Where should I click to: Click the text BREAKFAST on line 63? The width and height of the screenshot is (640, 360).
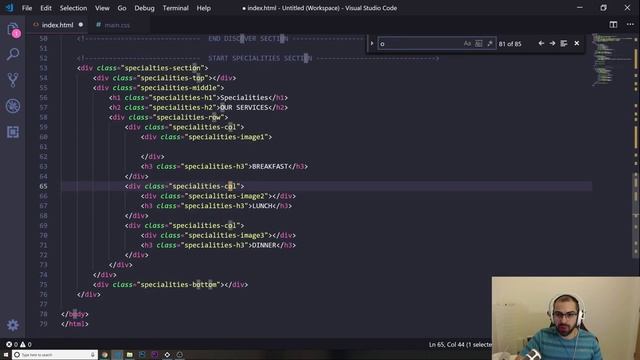click(270, 167)
